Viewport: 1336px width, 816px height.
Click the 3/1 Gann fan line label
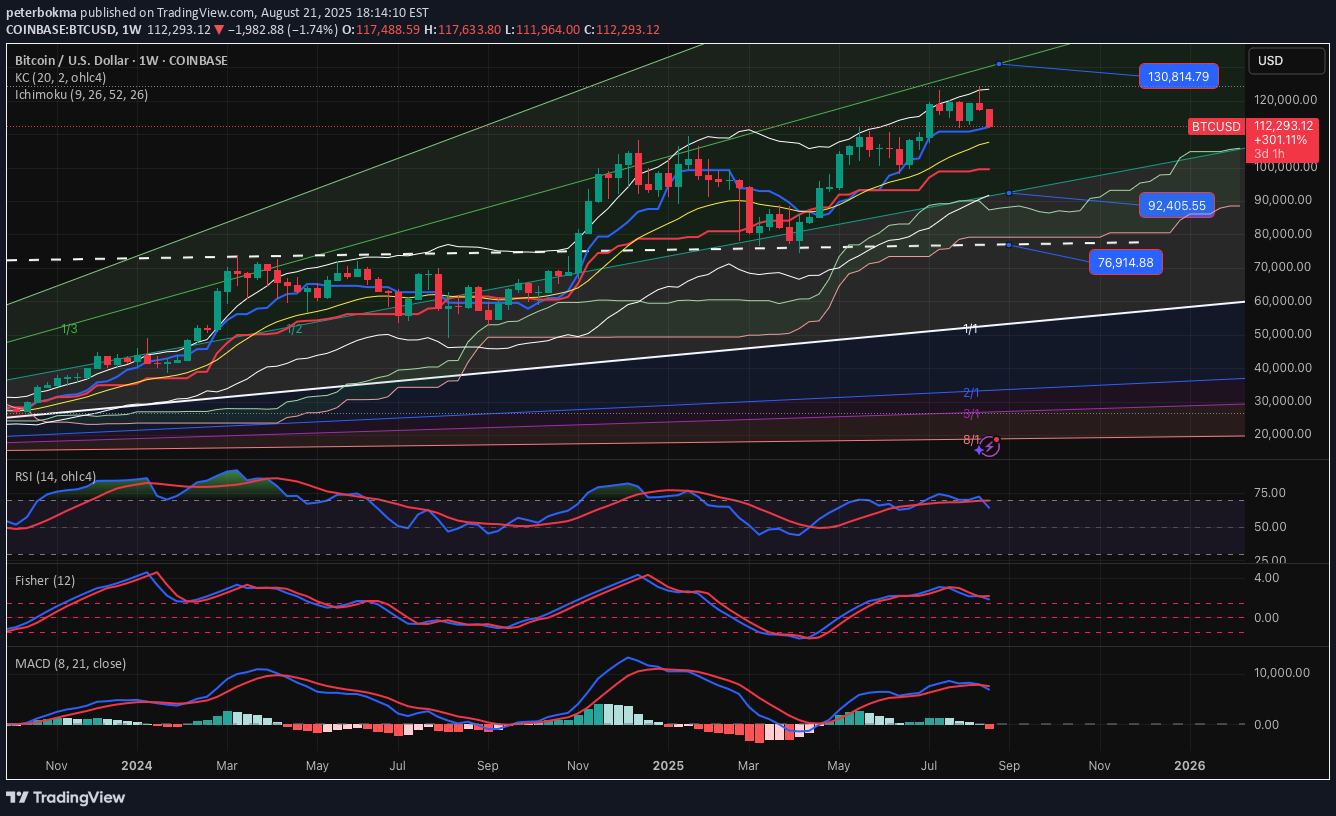971,414
